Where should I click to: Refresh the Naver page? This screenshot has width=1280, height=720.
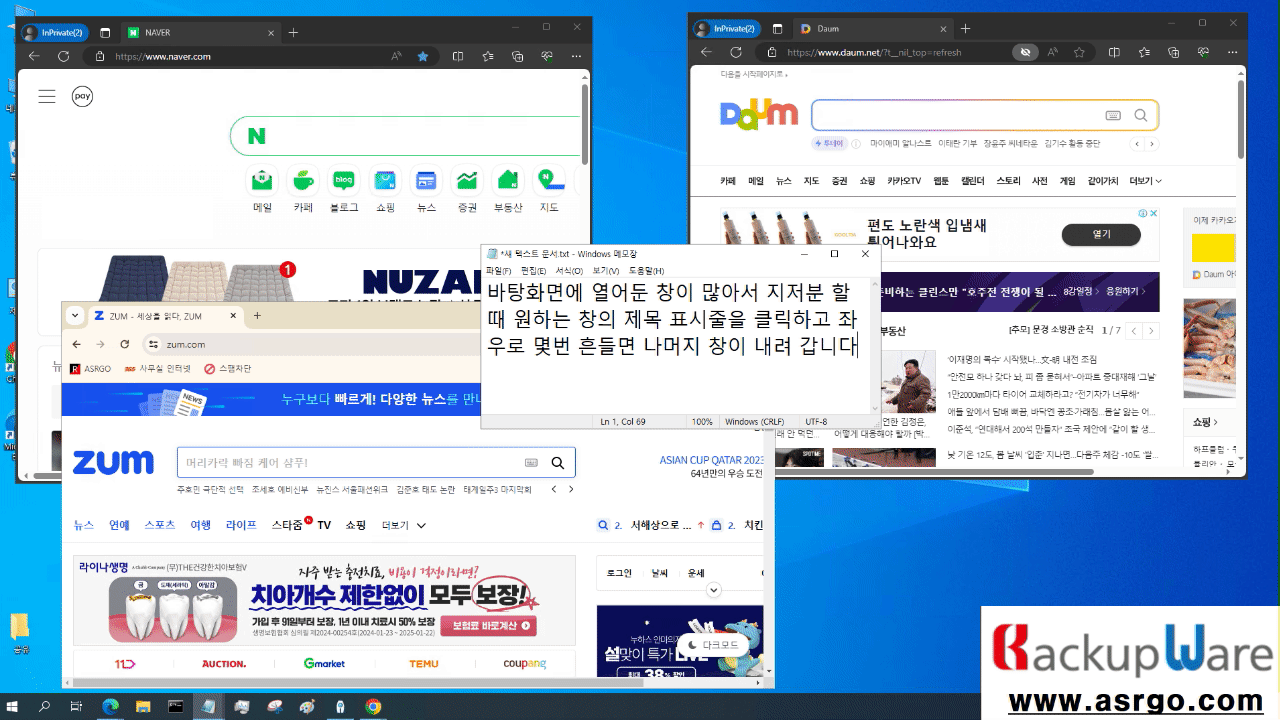(x=63, y=57)
